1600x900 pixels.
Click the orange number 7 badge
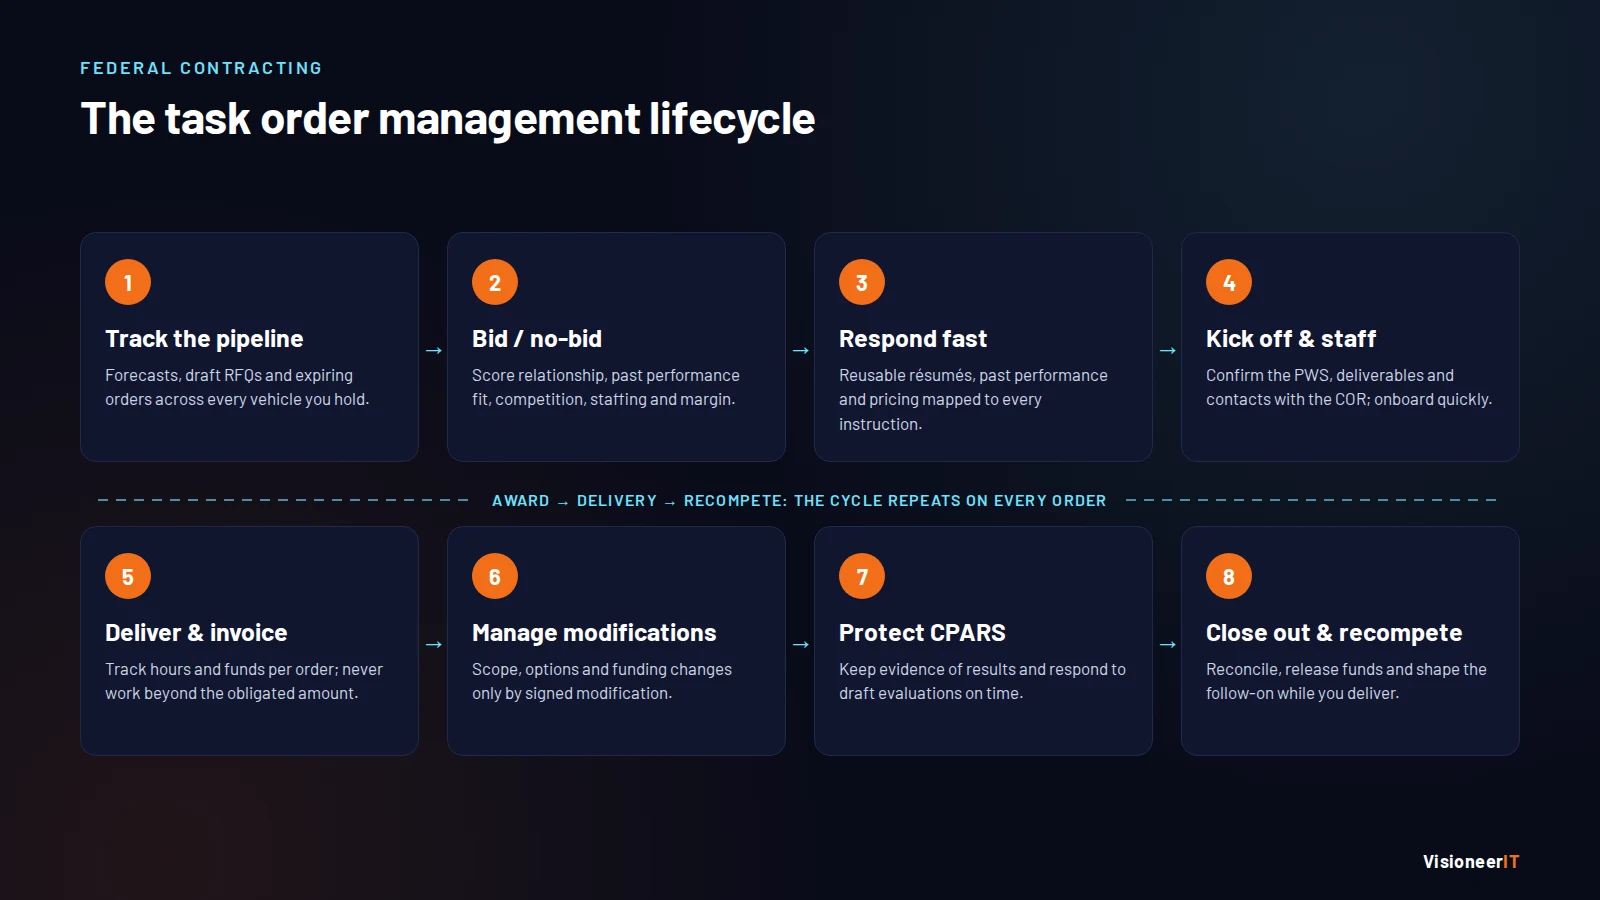[x=862, y=576]
